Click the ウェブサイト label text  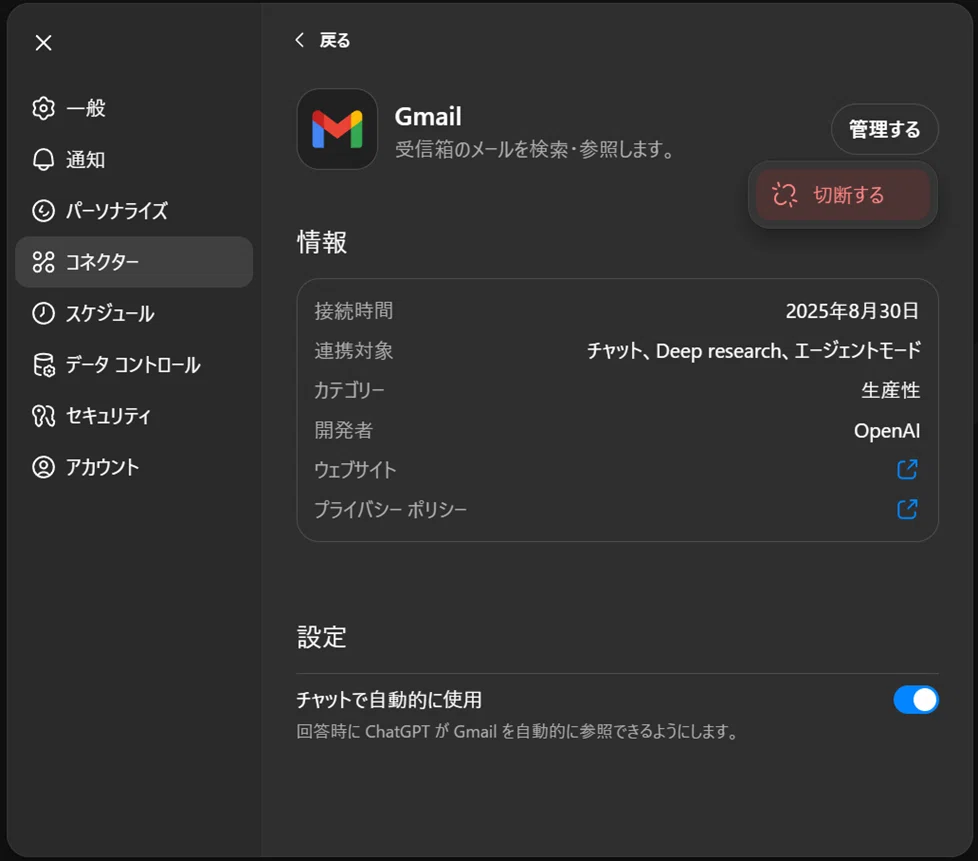356,470
